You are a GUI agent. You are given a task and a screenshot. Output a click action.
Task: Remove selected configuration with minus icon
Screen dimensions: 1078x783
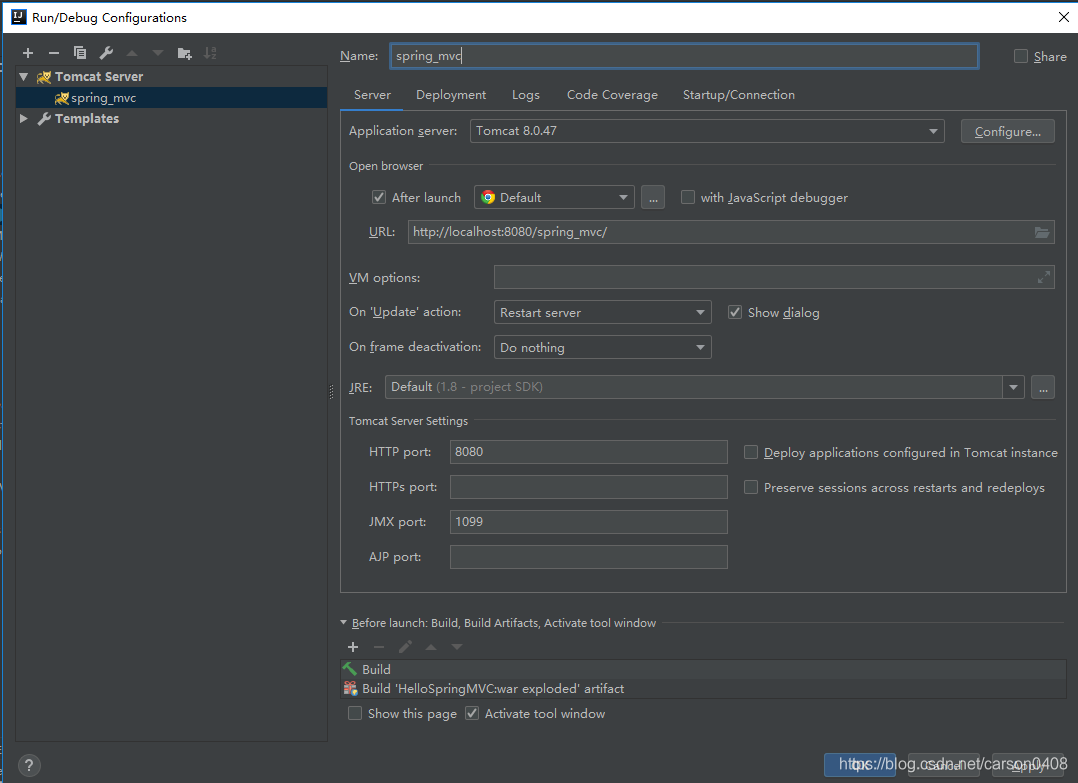54,53
